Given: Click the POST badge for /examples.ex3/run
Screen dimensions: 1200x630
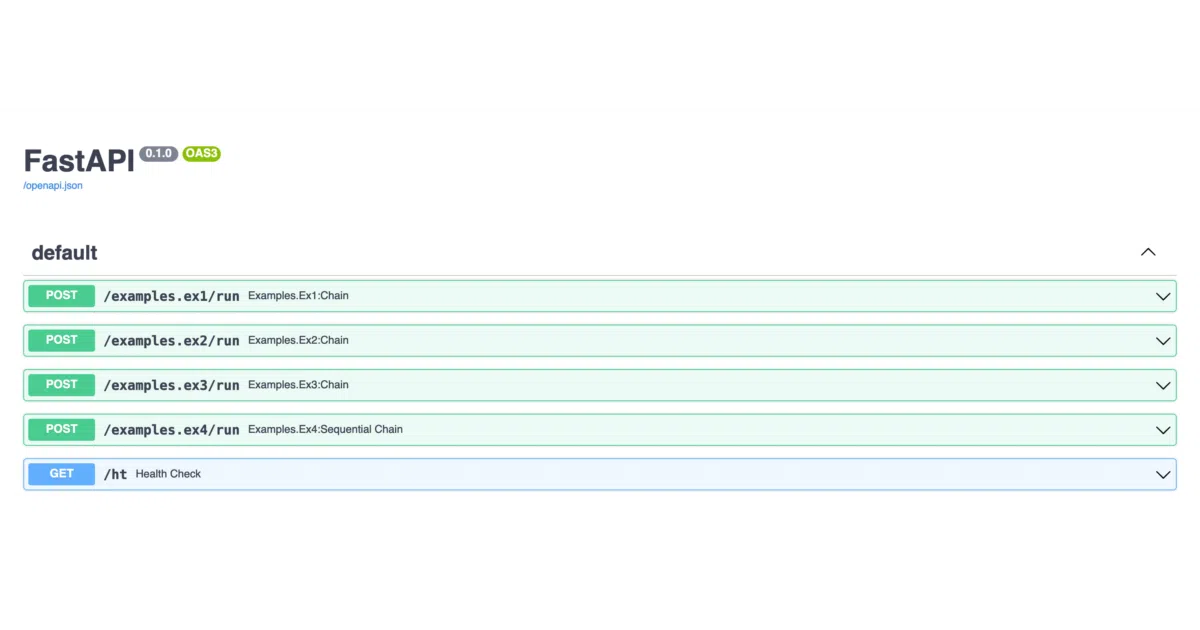Looking at the screenshot, I should pyautogui.click(x=61, y=385).
